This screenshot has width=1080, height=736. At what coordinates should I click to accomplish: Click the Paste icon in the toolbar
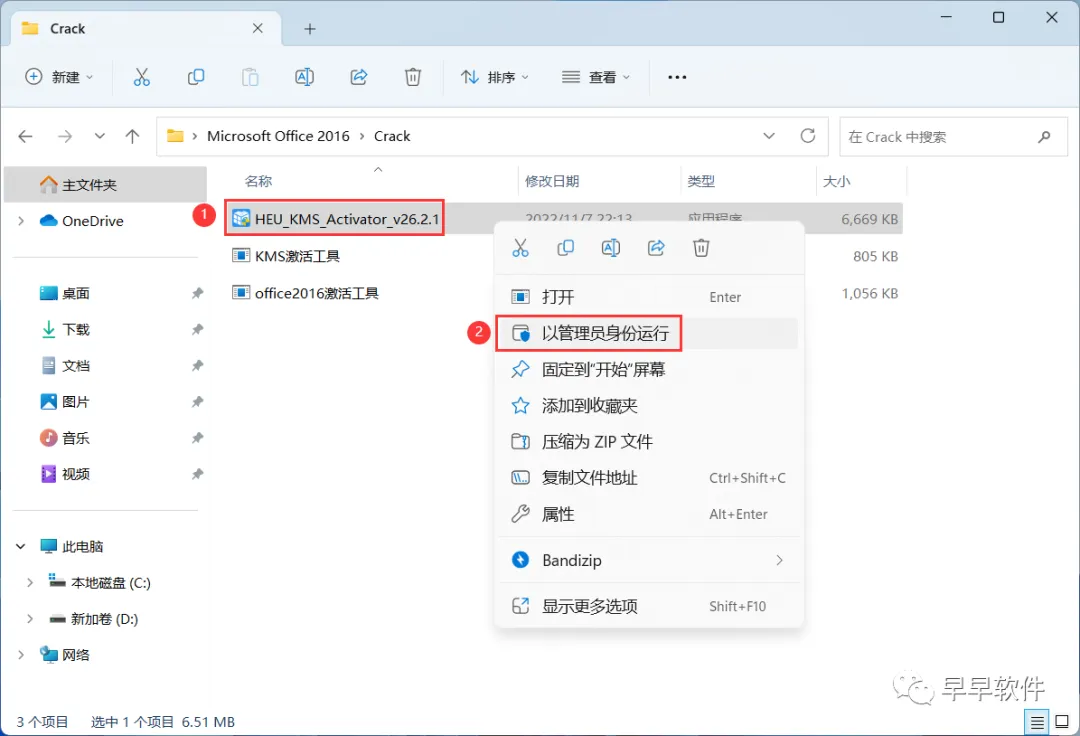pyautogui.click(x=250, y=77)
